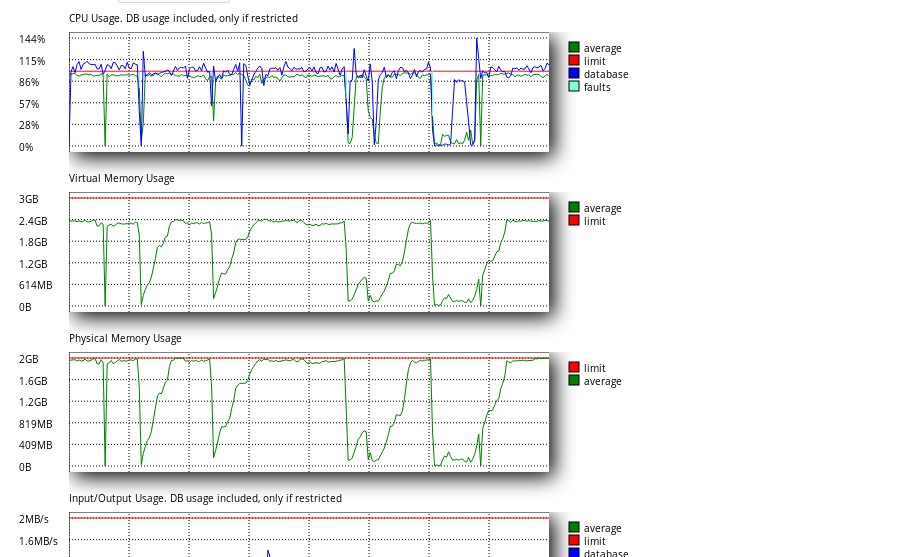Click the Physical Memory Usage graph plot area
Viewport: 898px width, 557px height.
point(309,412)
